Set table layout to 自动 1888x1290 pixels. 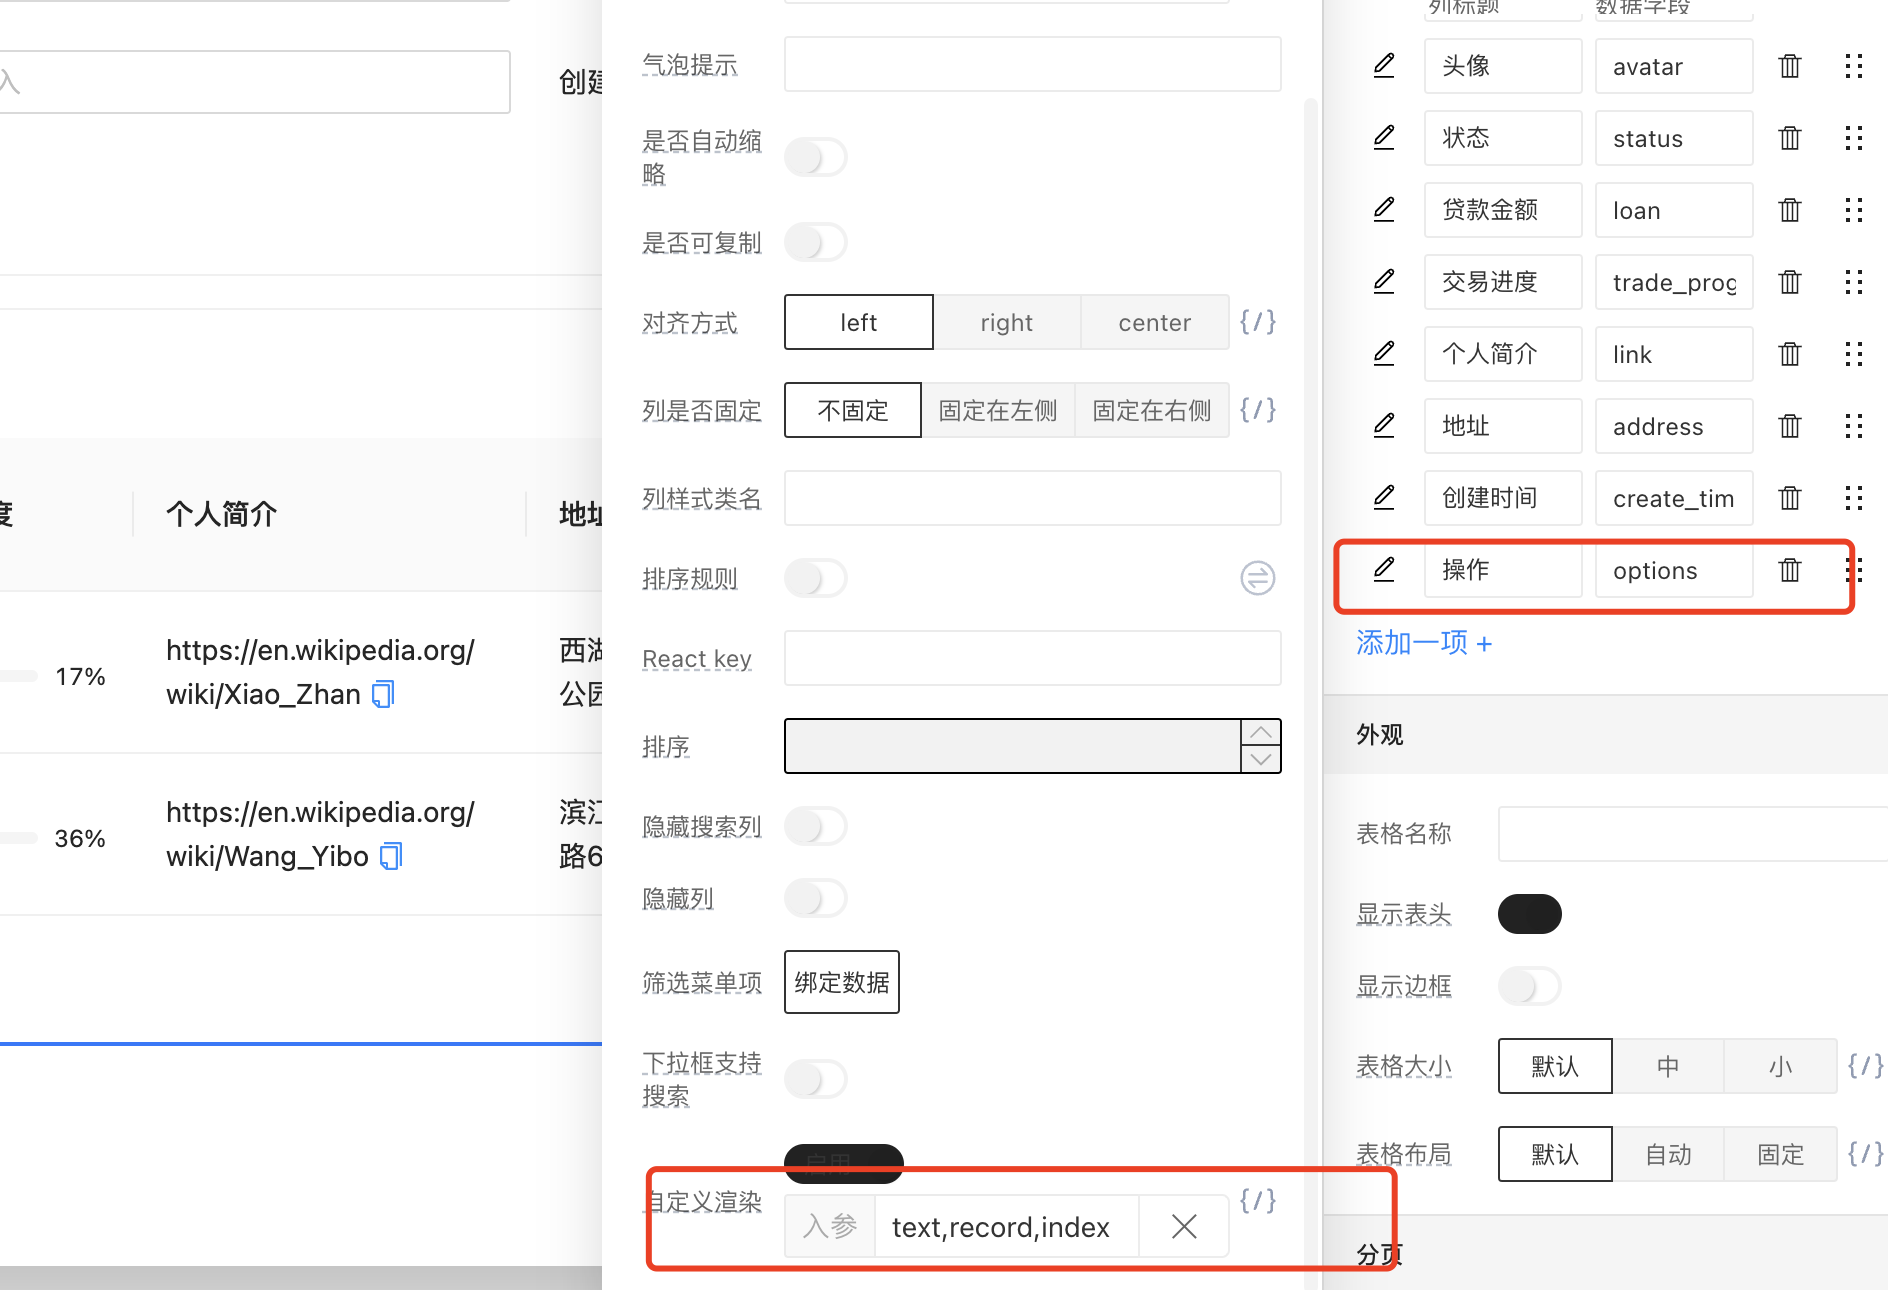1668,1154
